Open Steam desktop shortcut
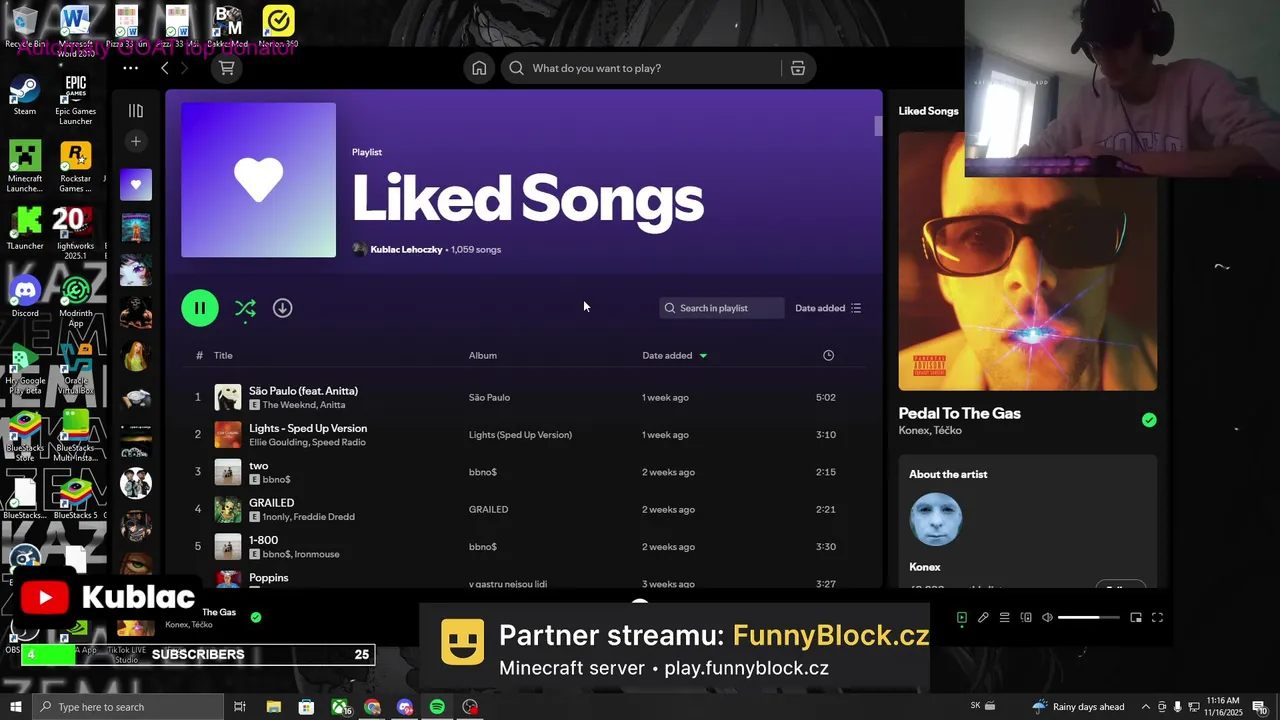 [25, 95]
